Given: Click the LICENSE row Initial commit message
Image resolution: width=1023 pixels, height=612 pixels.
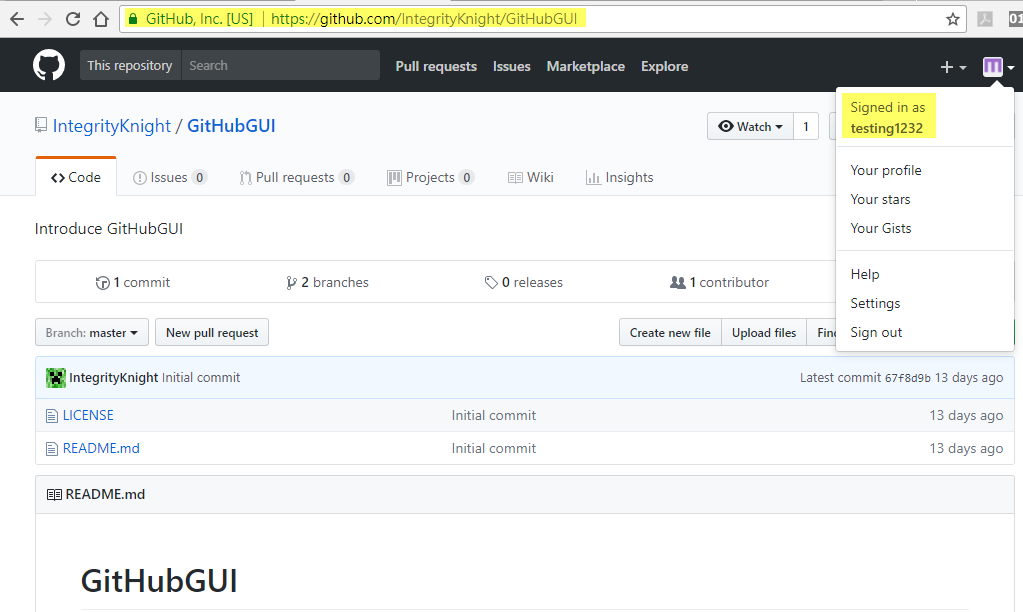Looking at the screenshot, I should pos(494,416).
